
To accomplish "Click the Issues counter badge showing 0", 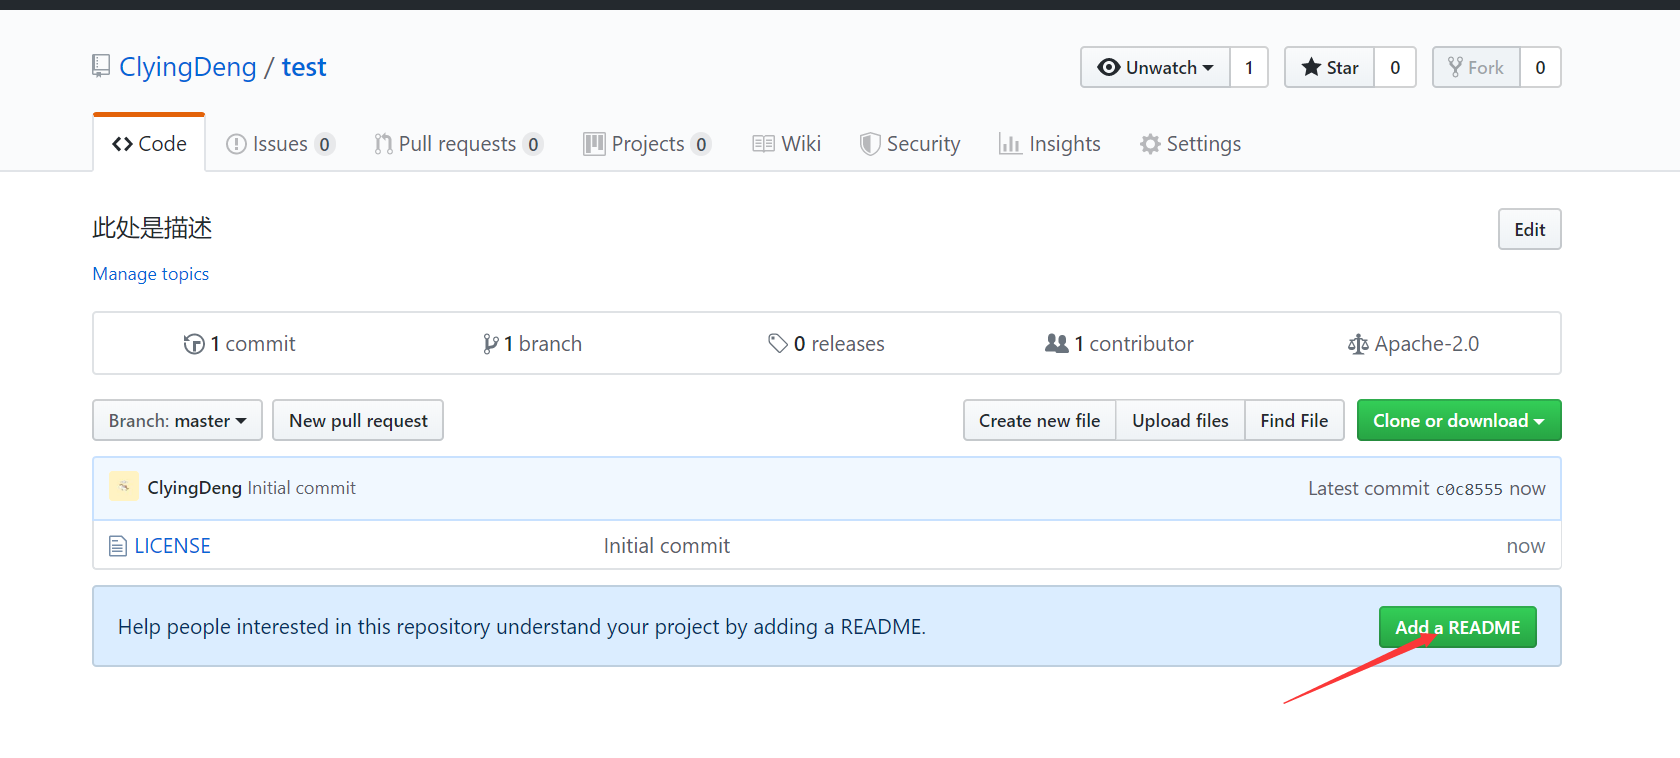I will pos(324,144).
